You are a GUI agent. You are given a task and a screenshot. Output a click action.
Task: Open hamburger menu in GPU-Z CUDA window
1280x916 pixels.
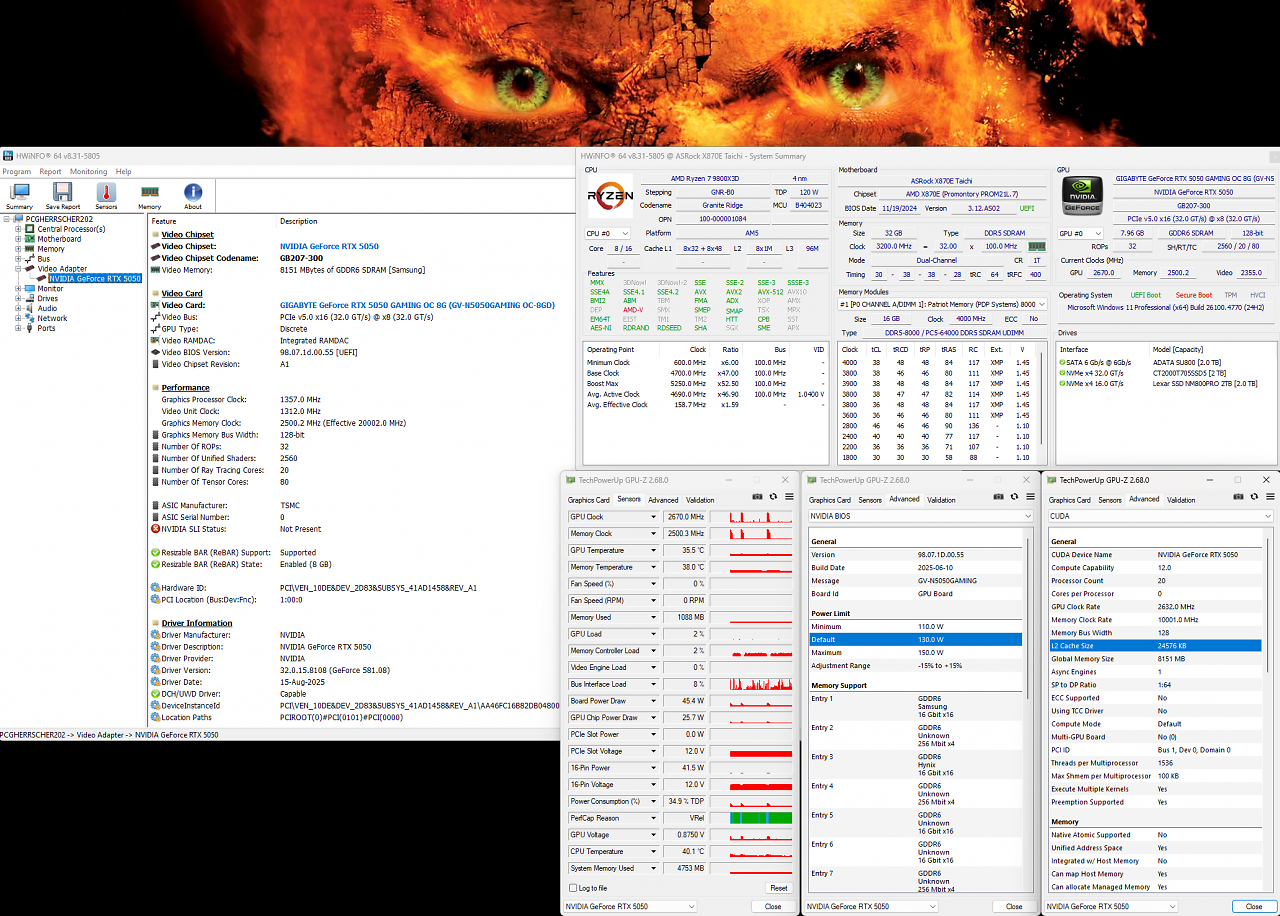click(1270, 496)
